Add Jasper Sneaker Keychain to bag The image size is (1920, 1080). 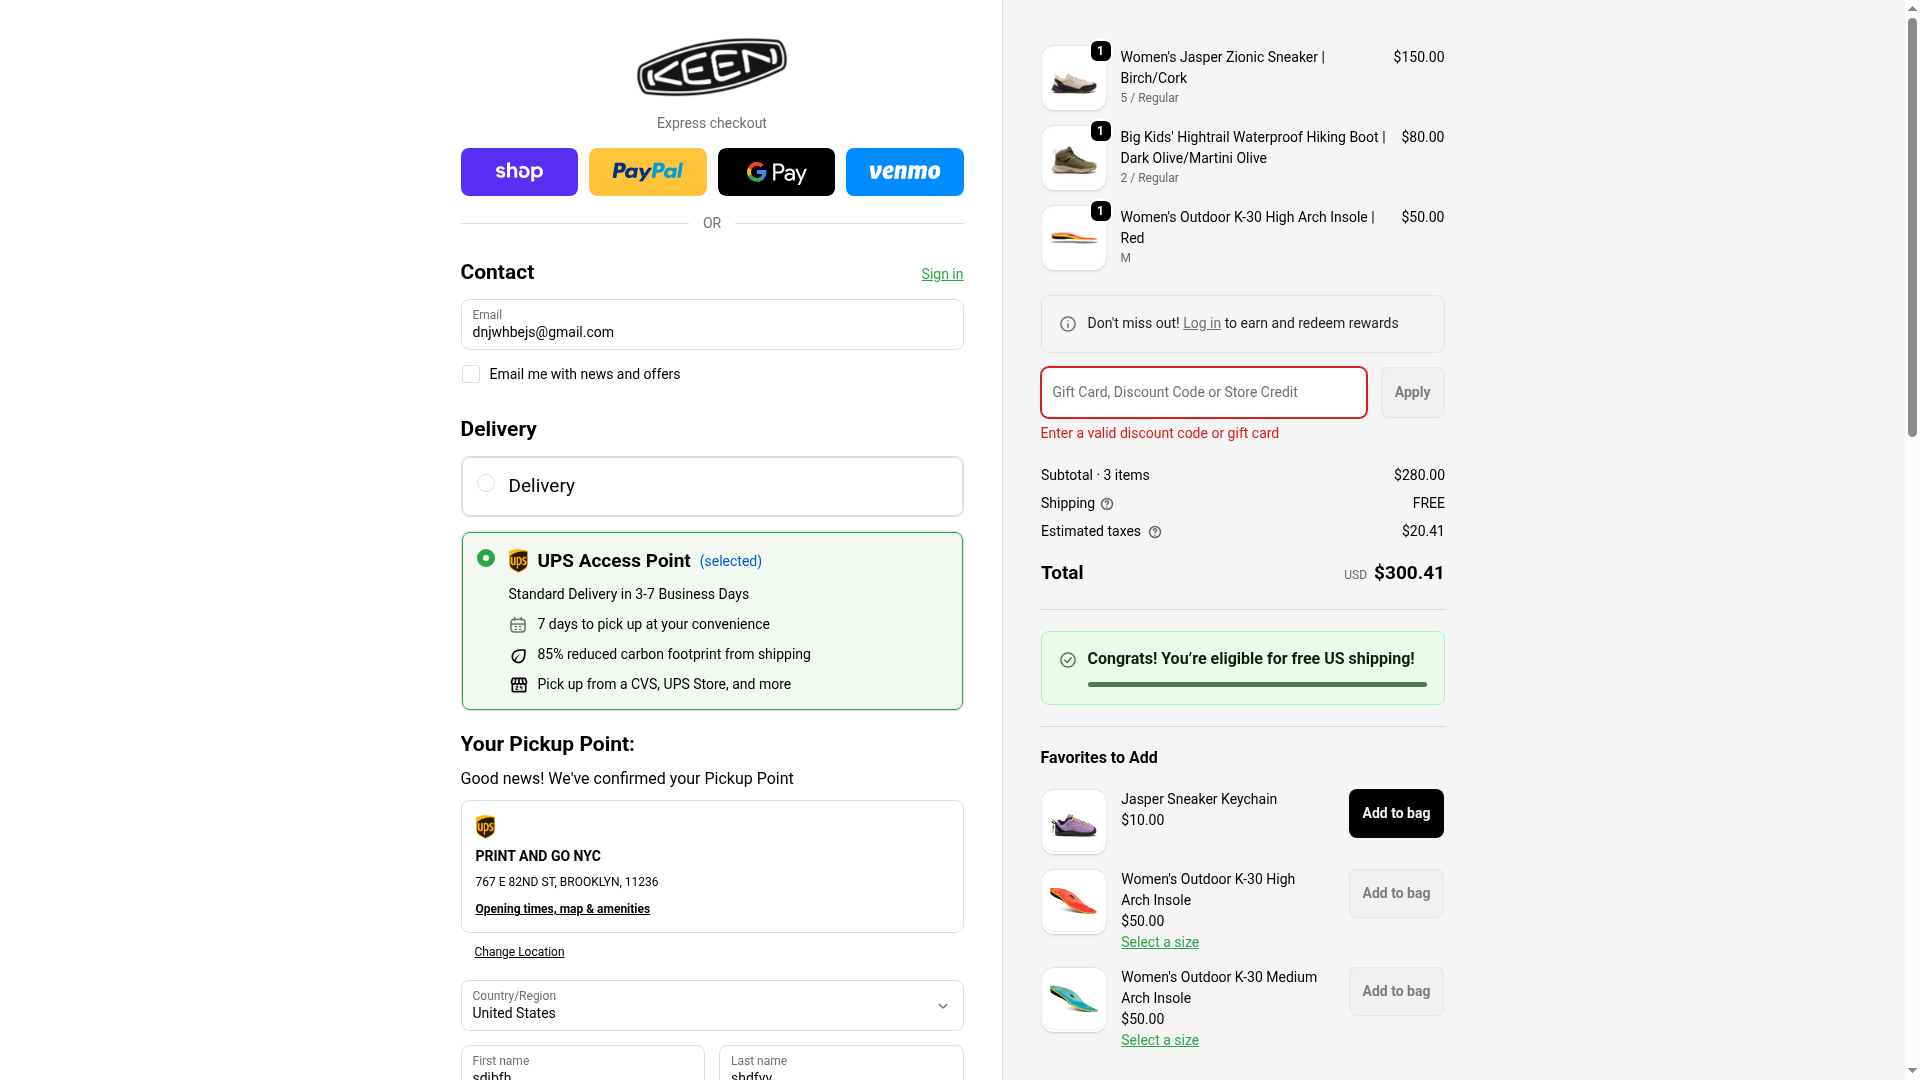[x=1395, y=813]
